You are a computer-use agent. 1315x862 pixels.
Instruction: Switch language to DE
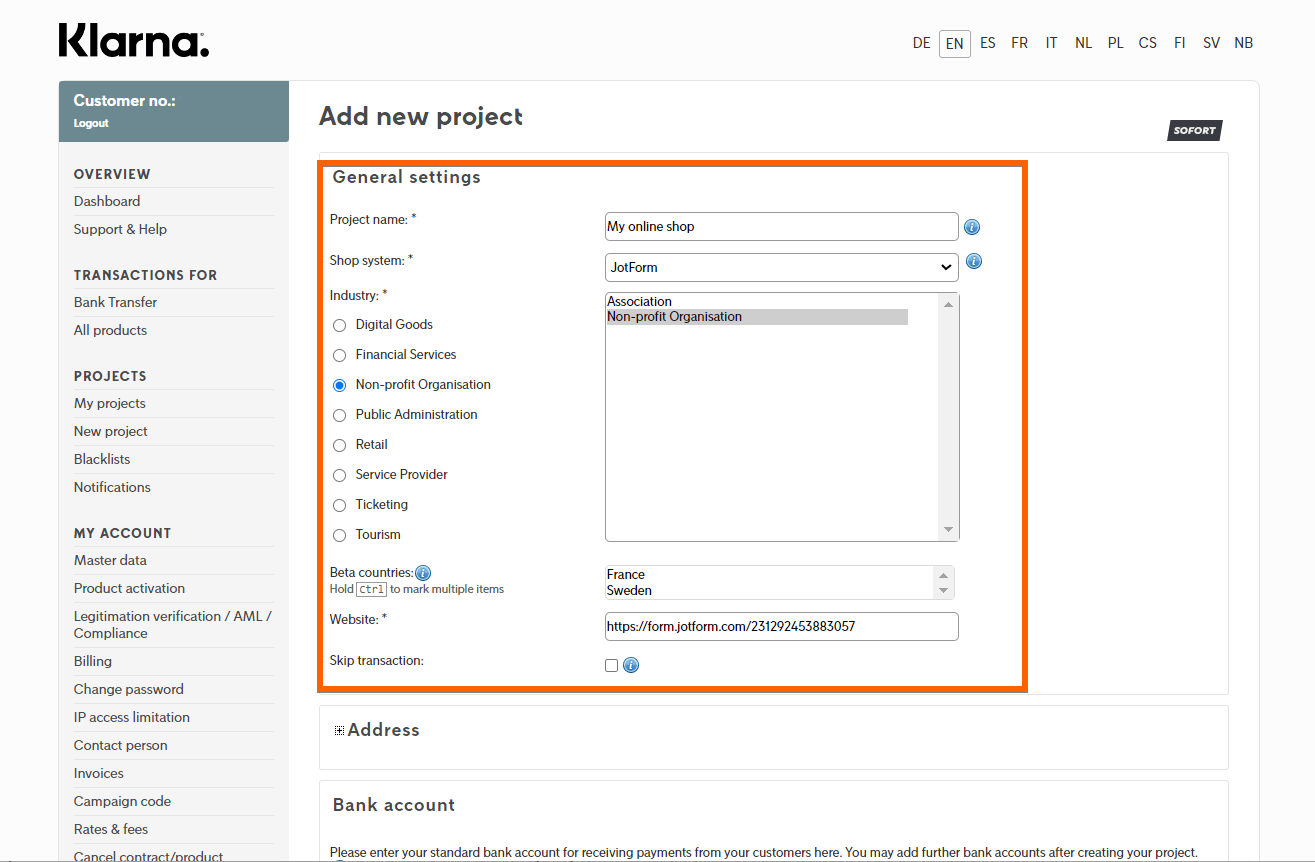(921, 43)
